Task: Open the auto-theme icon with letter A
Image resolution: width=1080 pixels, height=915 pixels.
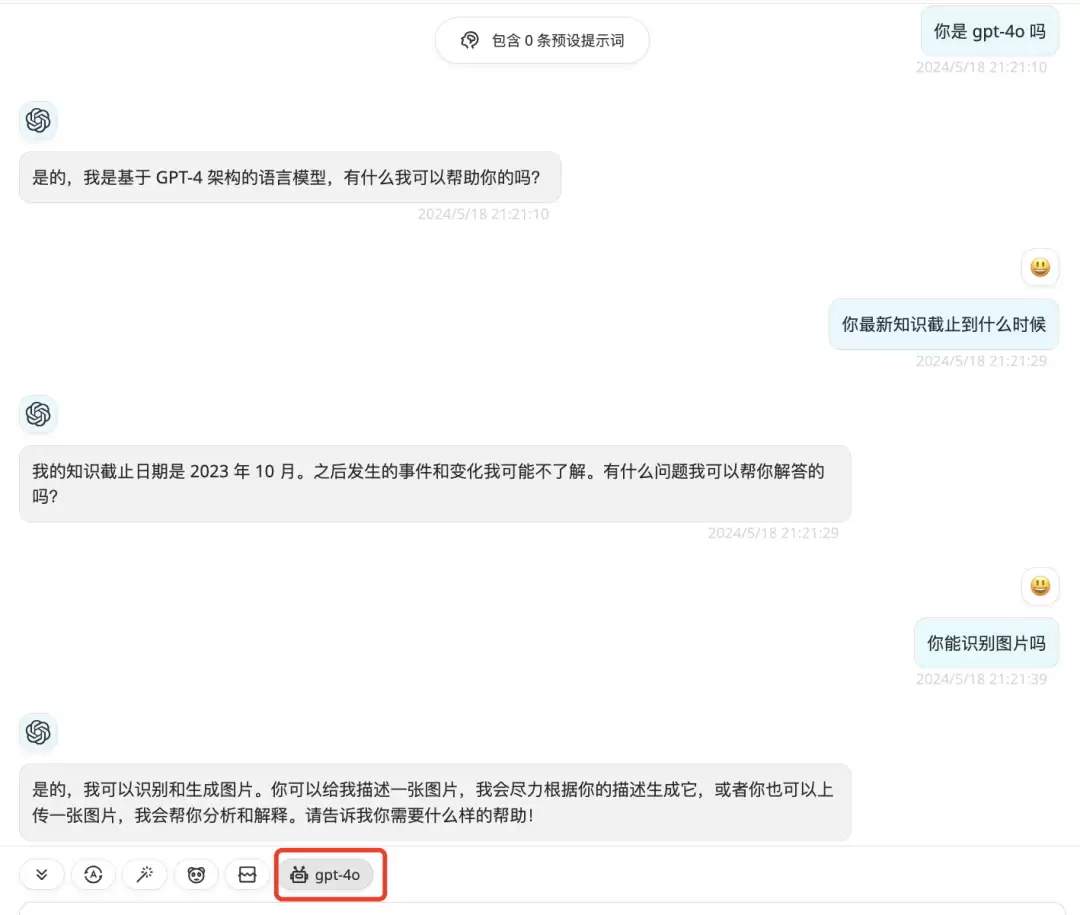Action: pos(94,875)
